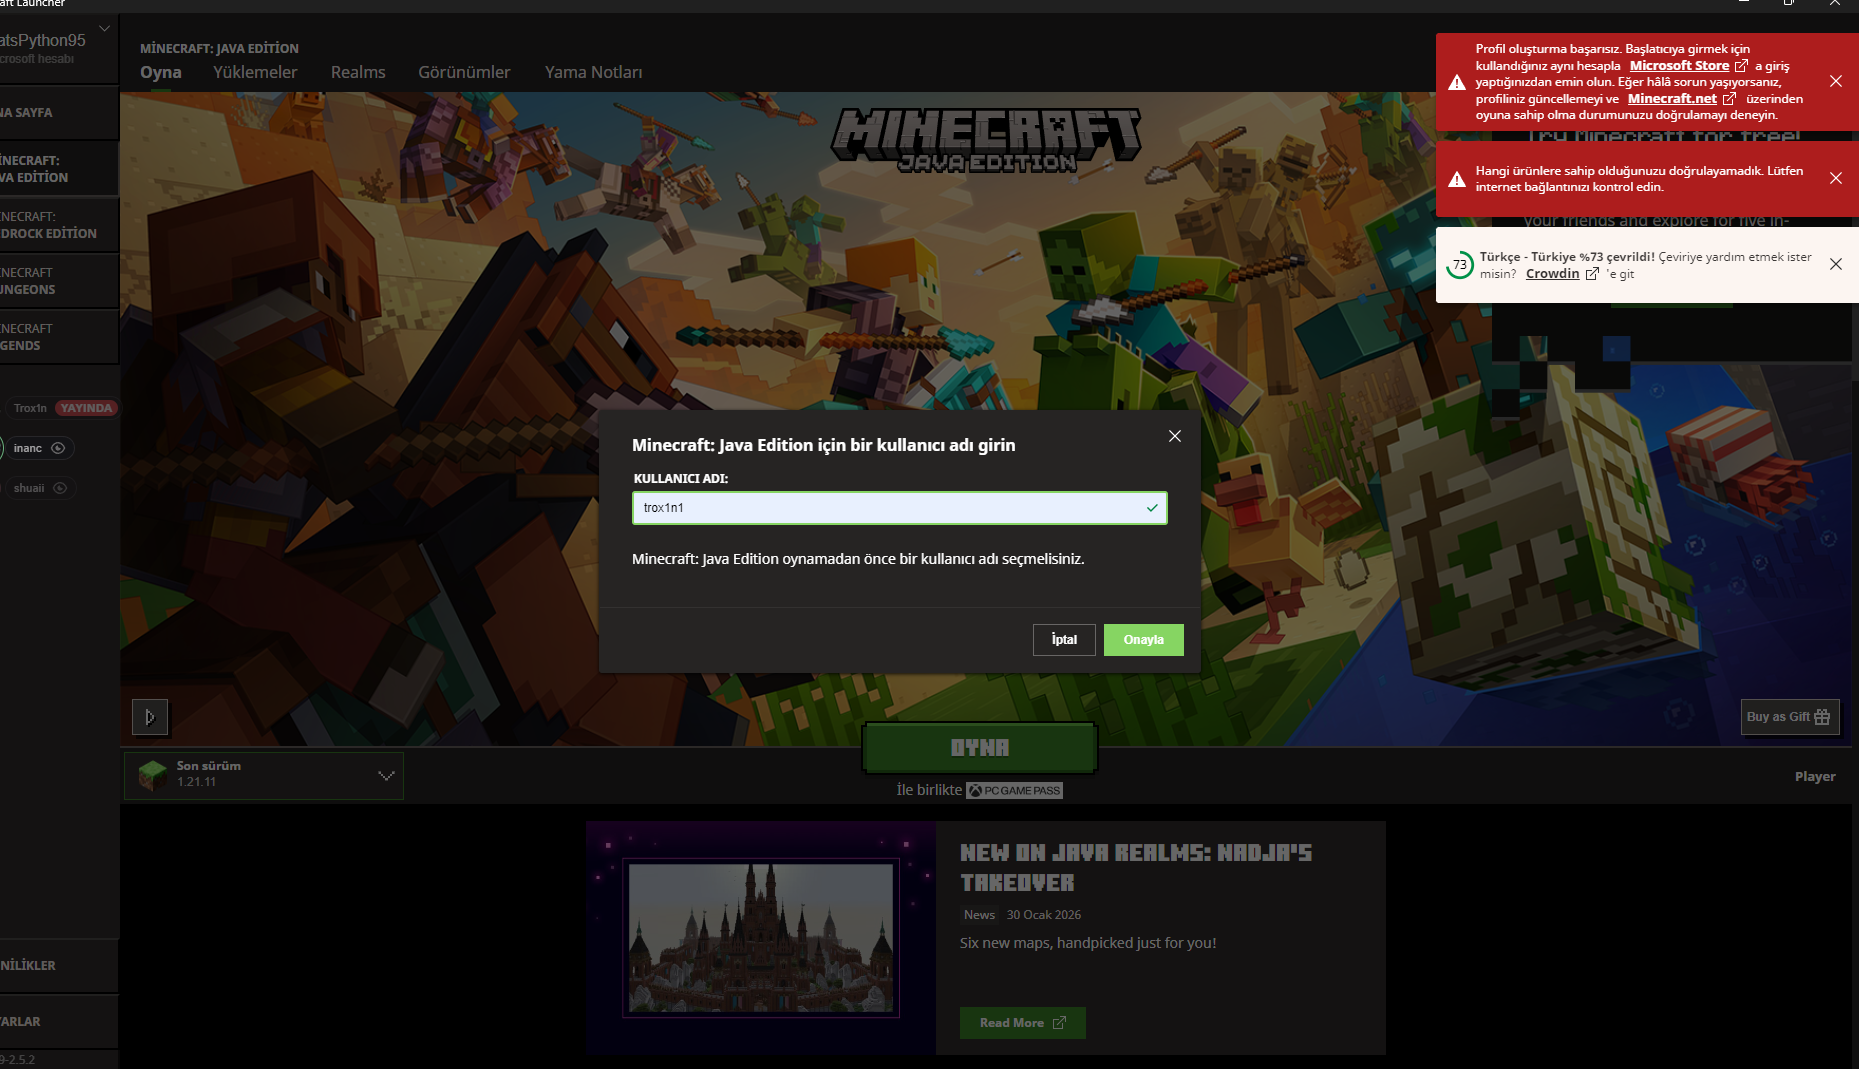Open Yenilikler in the sidebar
This screenshot has height=1069, width=1859.
coord(59,966)
